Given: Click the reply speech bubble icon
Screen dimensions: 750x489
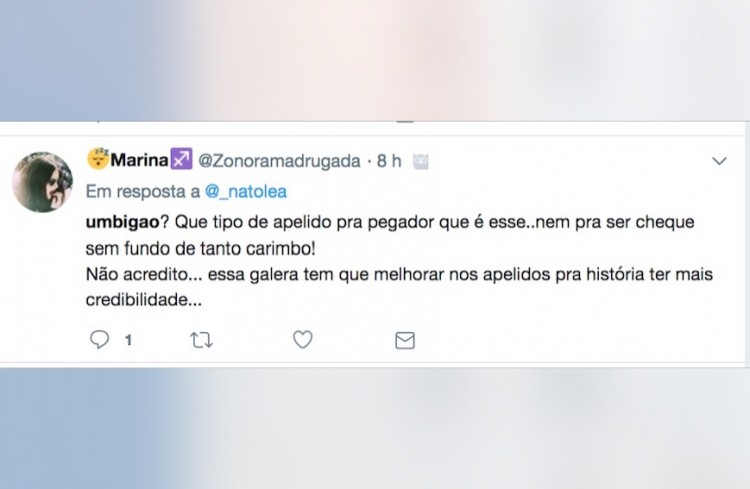Looking at the screenshot, I should (x=100, y=340).
